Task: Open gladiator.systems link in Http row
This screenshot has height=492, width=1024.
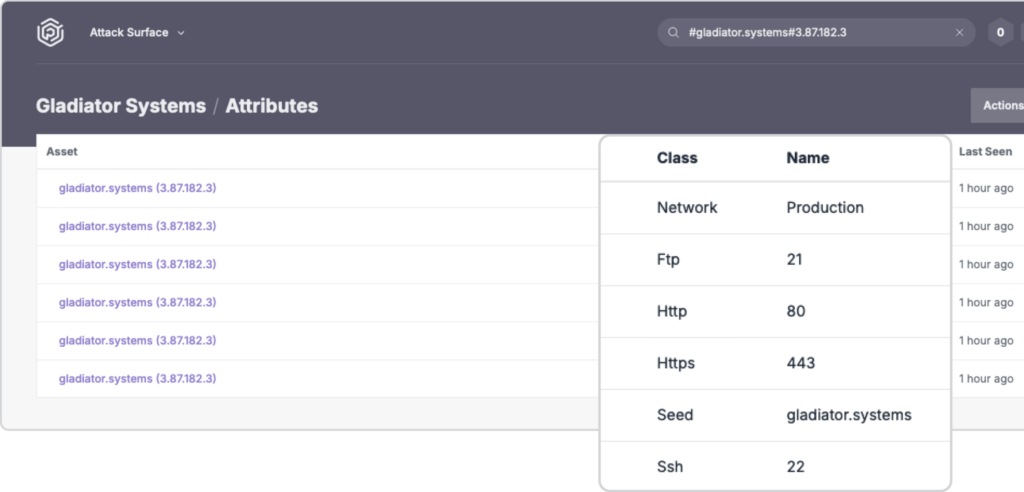Action: pos(137,264)
